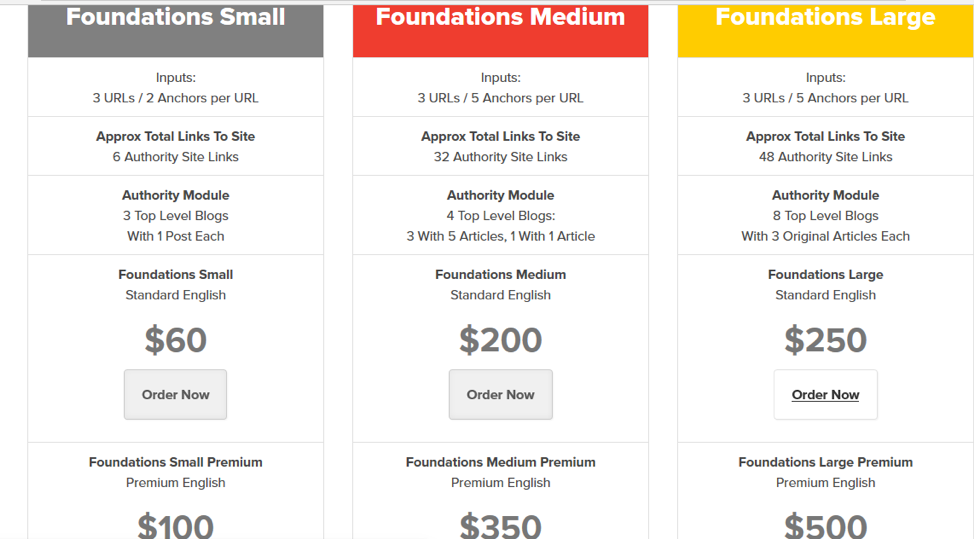The width and height of the screenshot is (974, 539).
Task: Click the $100 Foundations Small Premium price
Action: click(176, 525)
